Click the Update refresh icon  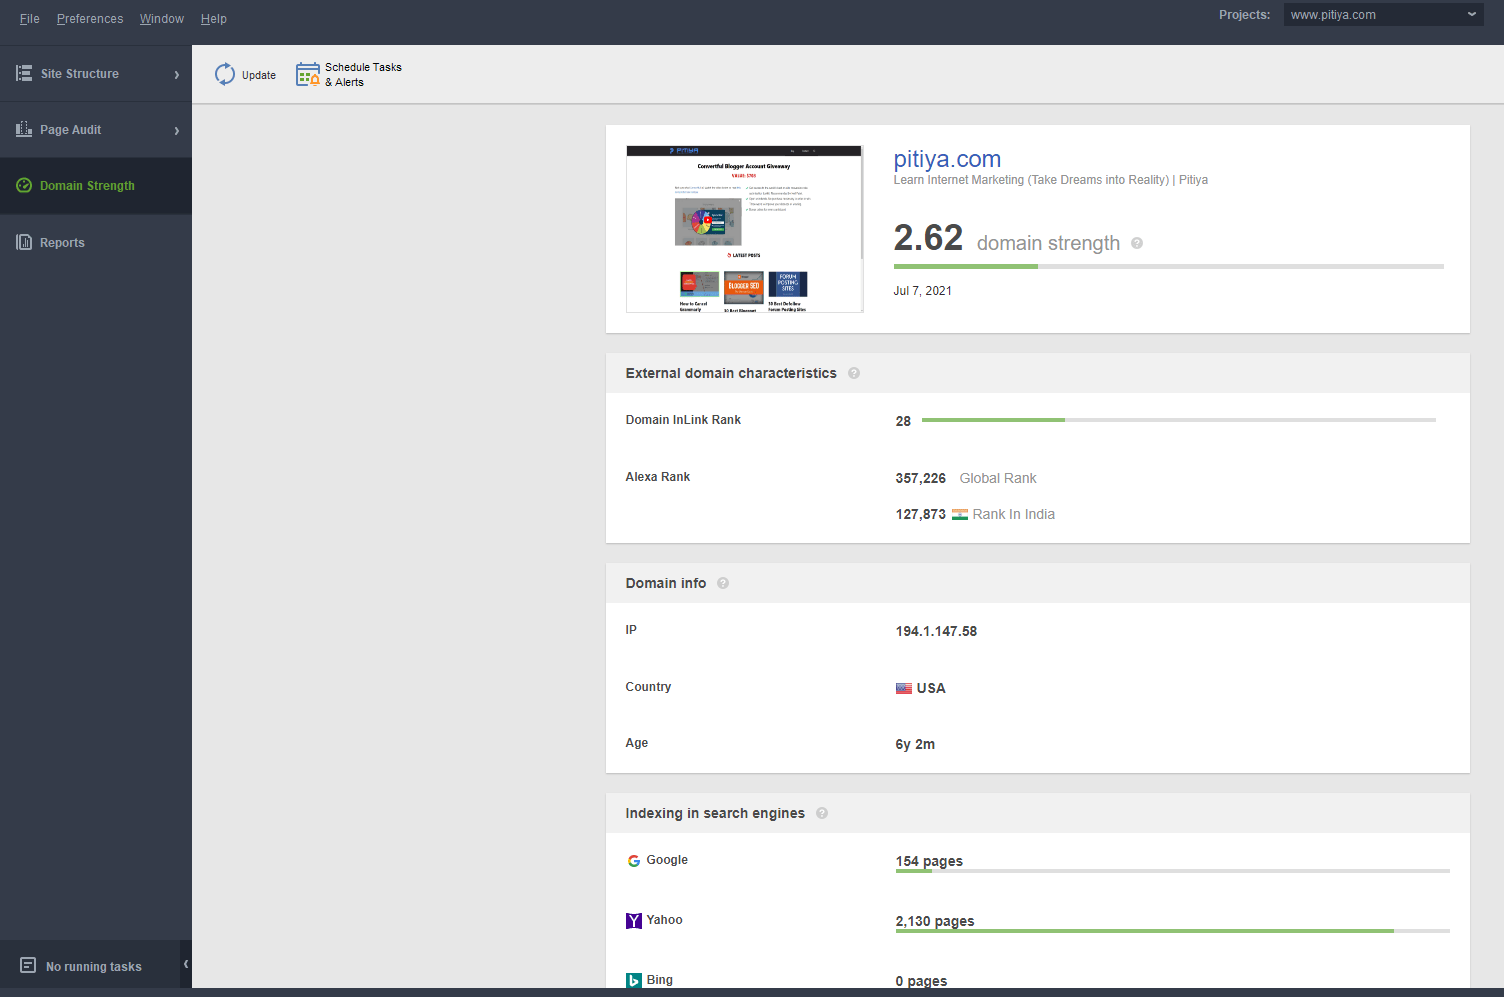pos(225,74)
